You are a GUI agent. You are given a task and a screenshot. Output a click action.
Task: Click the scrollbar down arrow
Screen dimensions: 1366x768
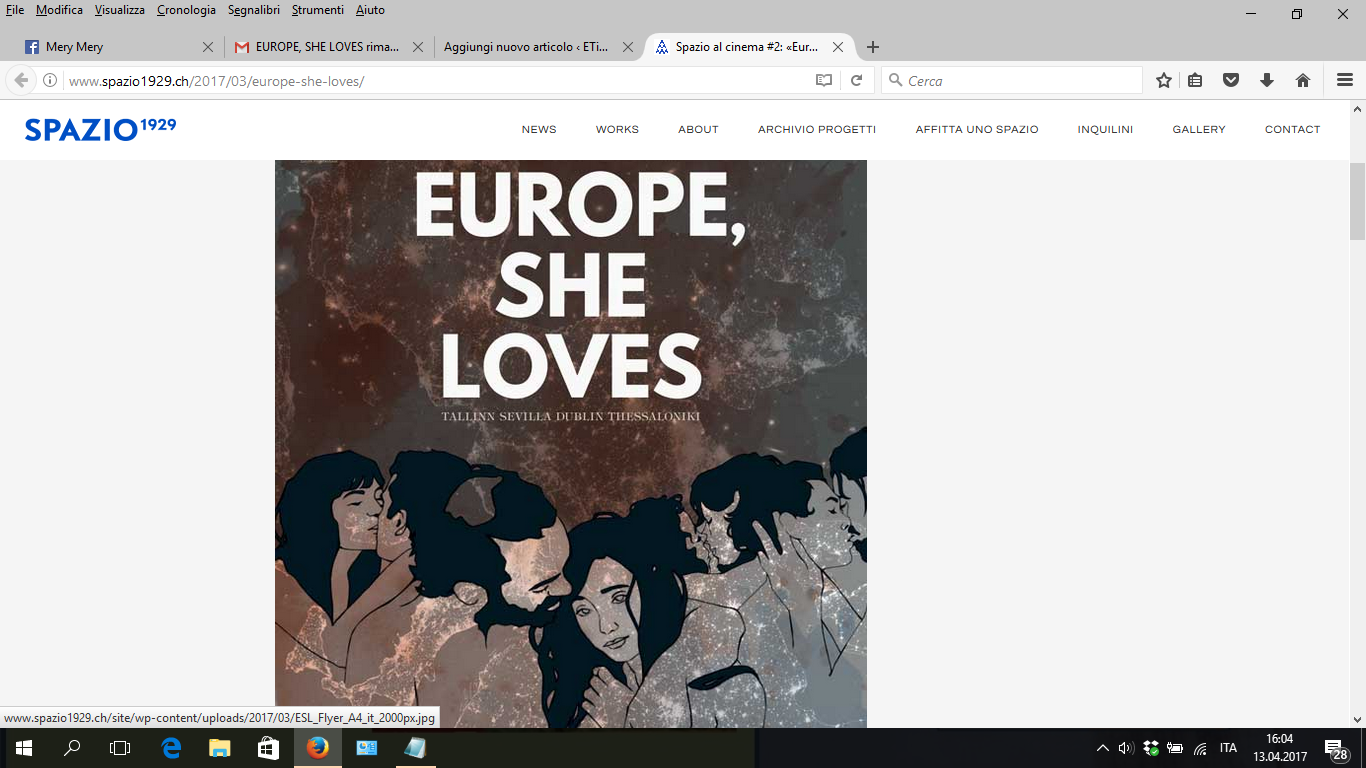pos(1357,719)
